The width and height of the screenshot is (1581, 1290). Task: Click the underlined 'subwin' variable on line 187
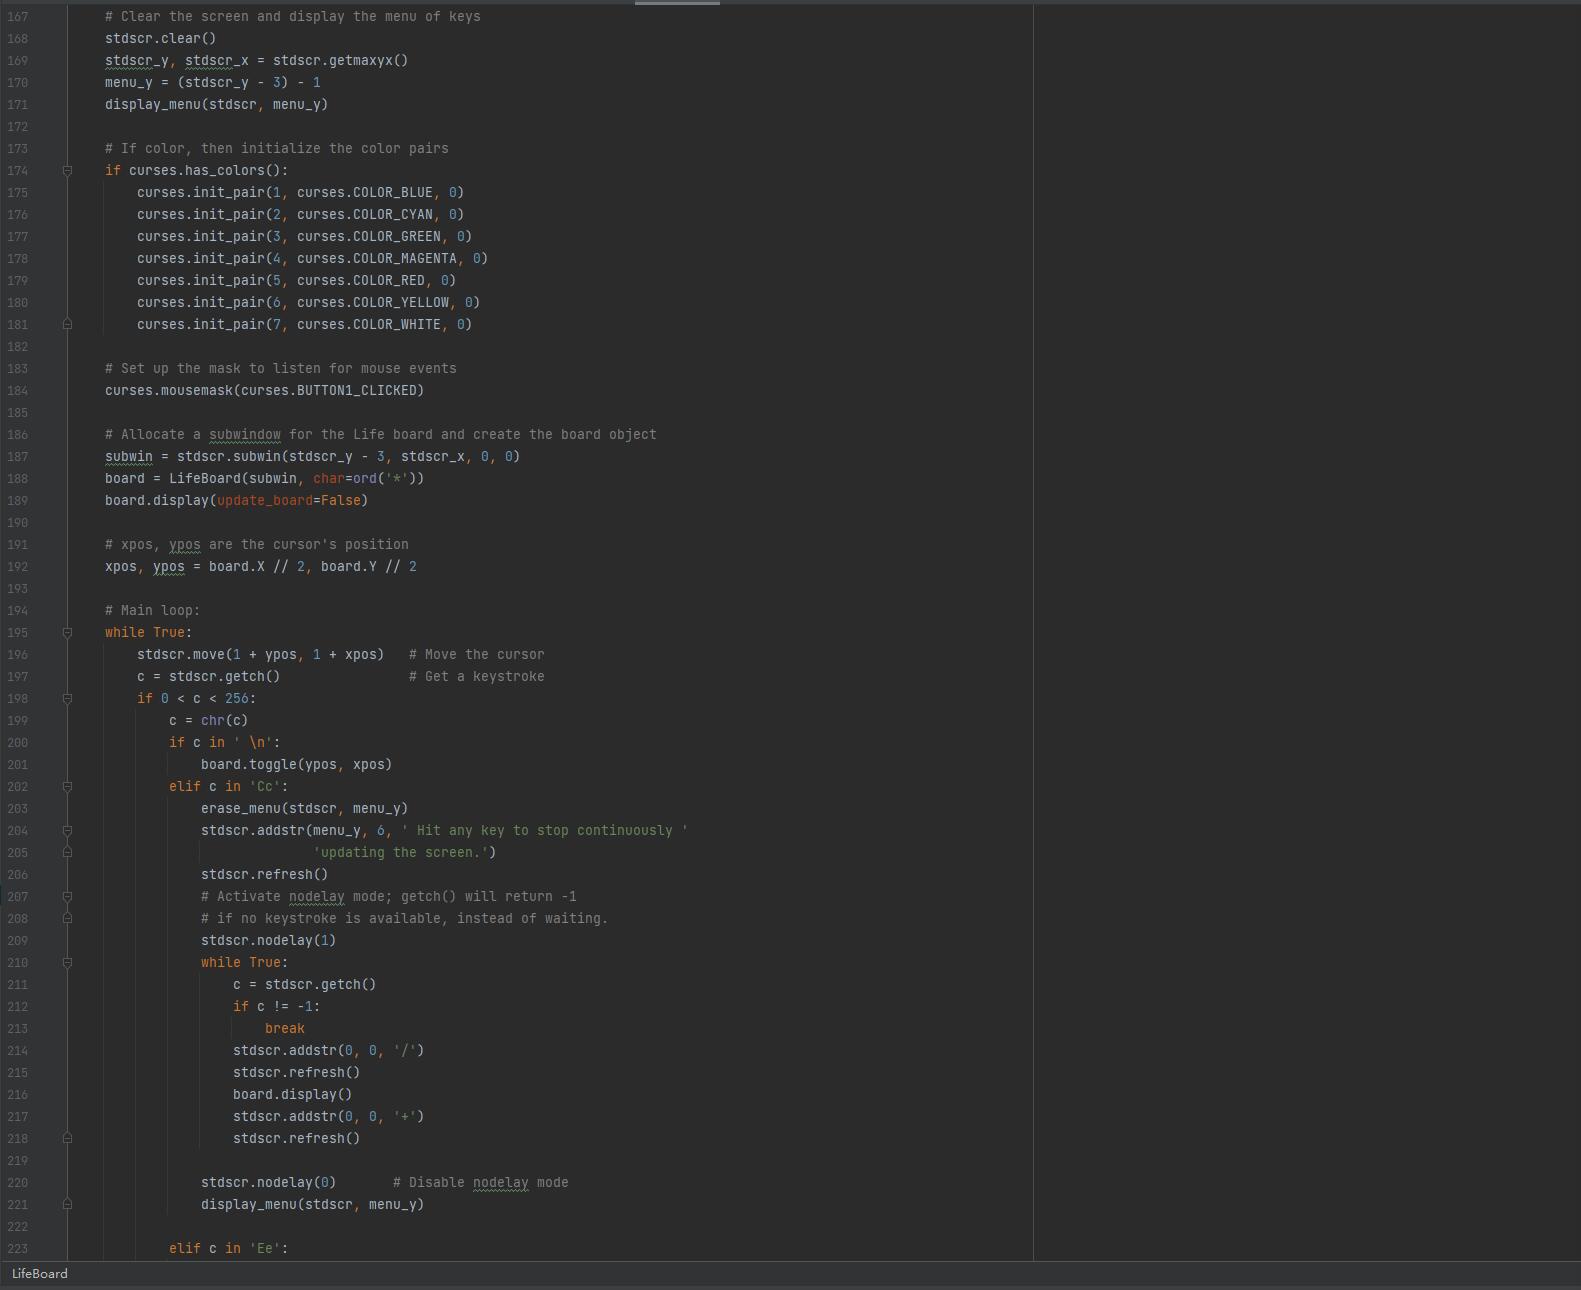[129, 457]
